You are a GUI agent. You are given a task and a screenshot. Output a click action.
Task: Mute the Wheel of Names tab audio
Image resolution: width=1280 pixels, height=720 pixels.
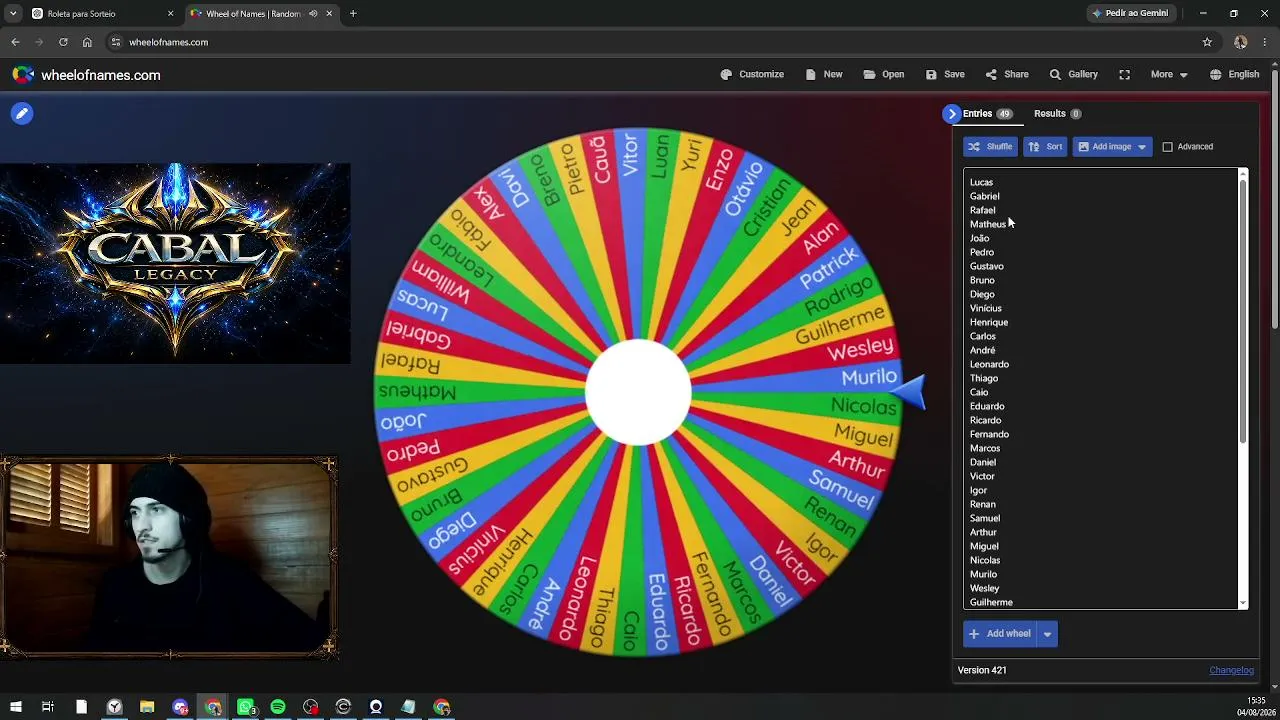pyautogui.click(x=313, y=14)
